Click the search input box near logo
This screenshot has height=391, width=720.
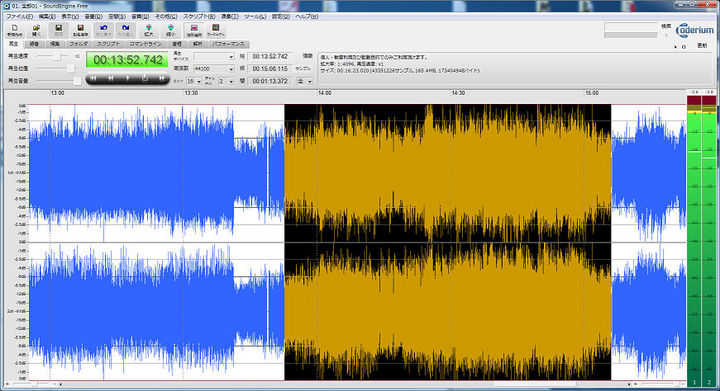tap(631, 27)
